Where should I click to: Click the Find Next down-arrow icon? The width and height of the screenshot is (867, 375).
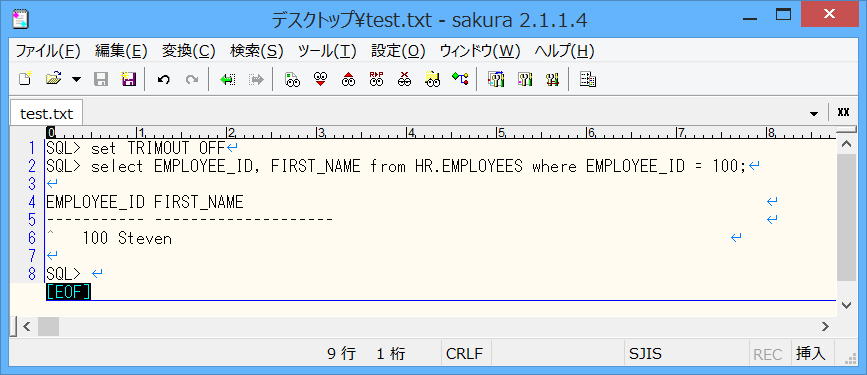click(321, 79)
